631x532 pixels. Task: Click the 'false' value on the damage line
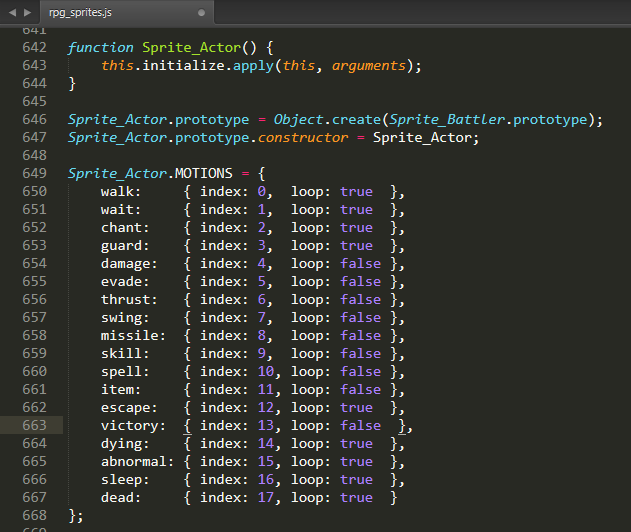coord(361,264)
